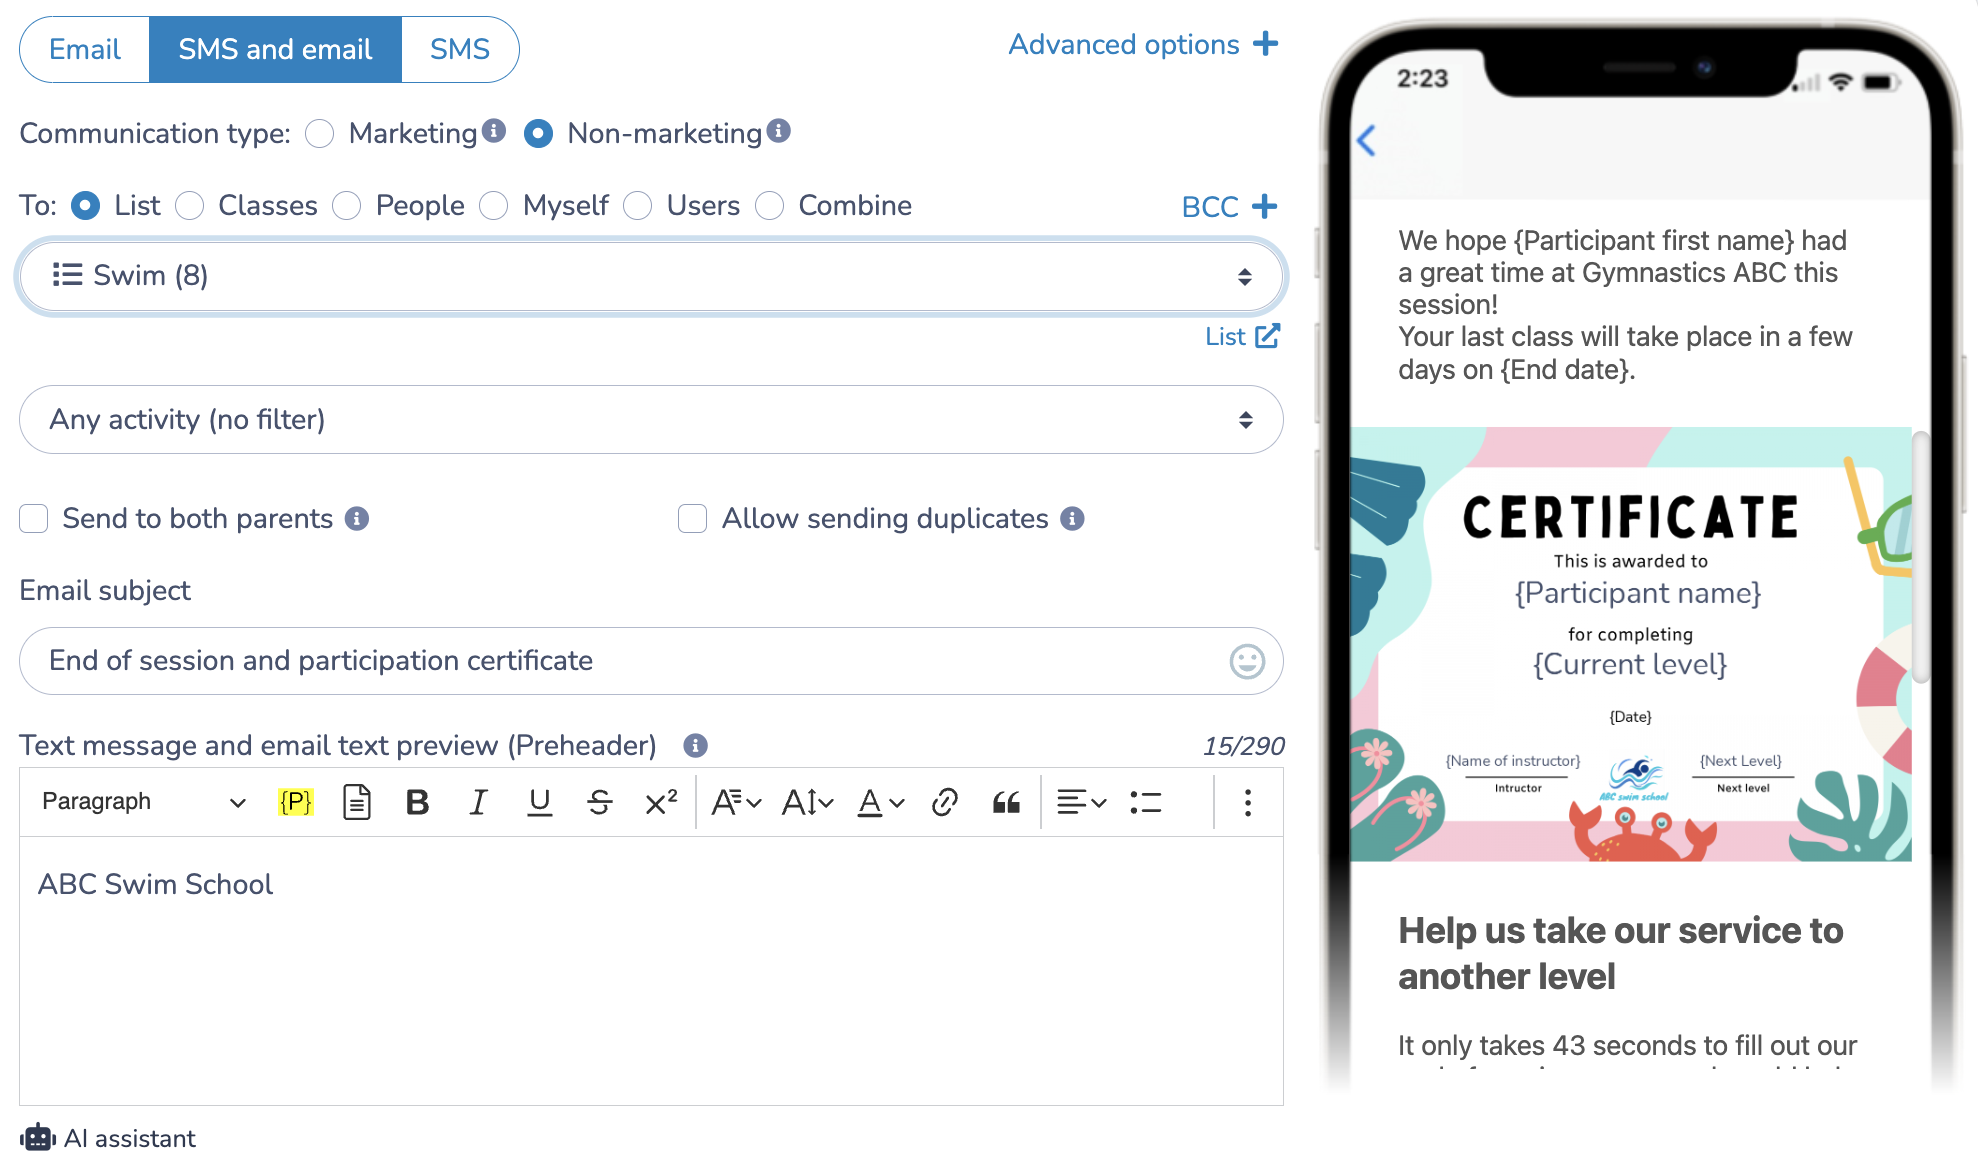The height and width of the screenshot is (1172, 1978).
Task: Switch to the Email tab
Action: click(x=85, y=49)
